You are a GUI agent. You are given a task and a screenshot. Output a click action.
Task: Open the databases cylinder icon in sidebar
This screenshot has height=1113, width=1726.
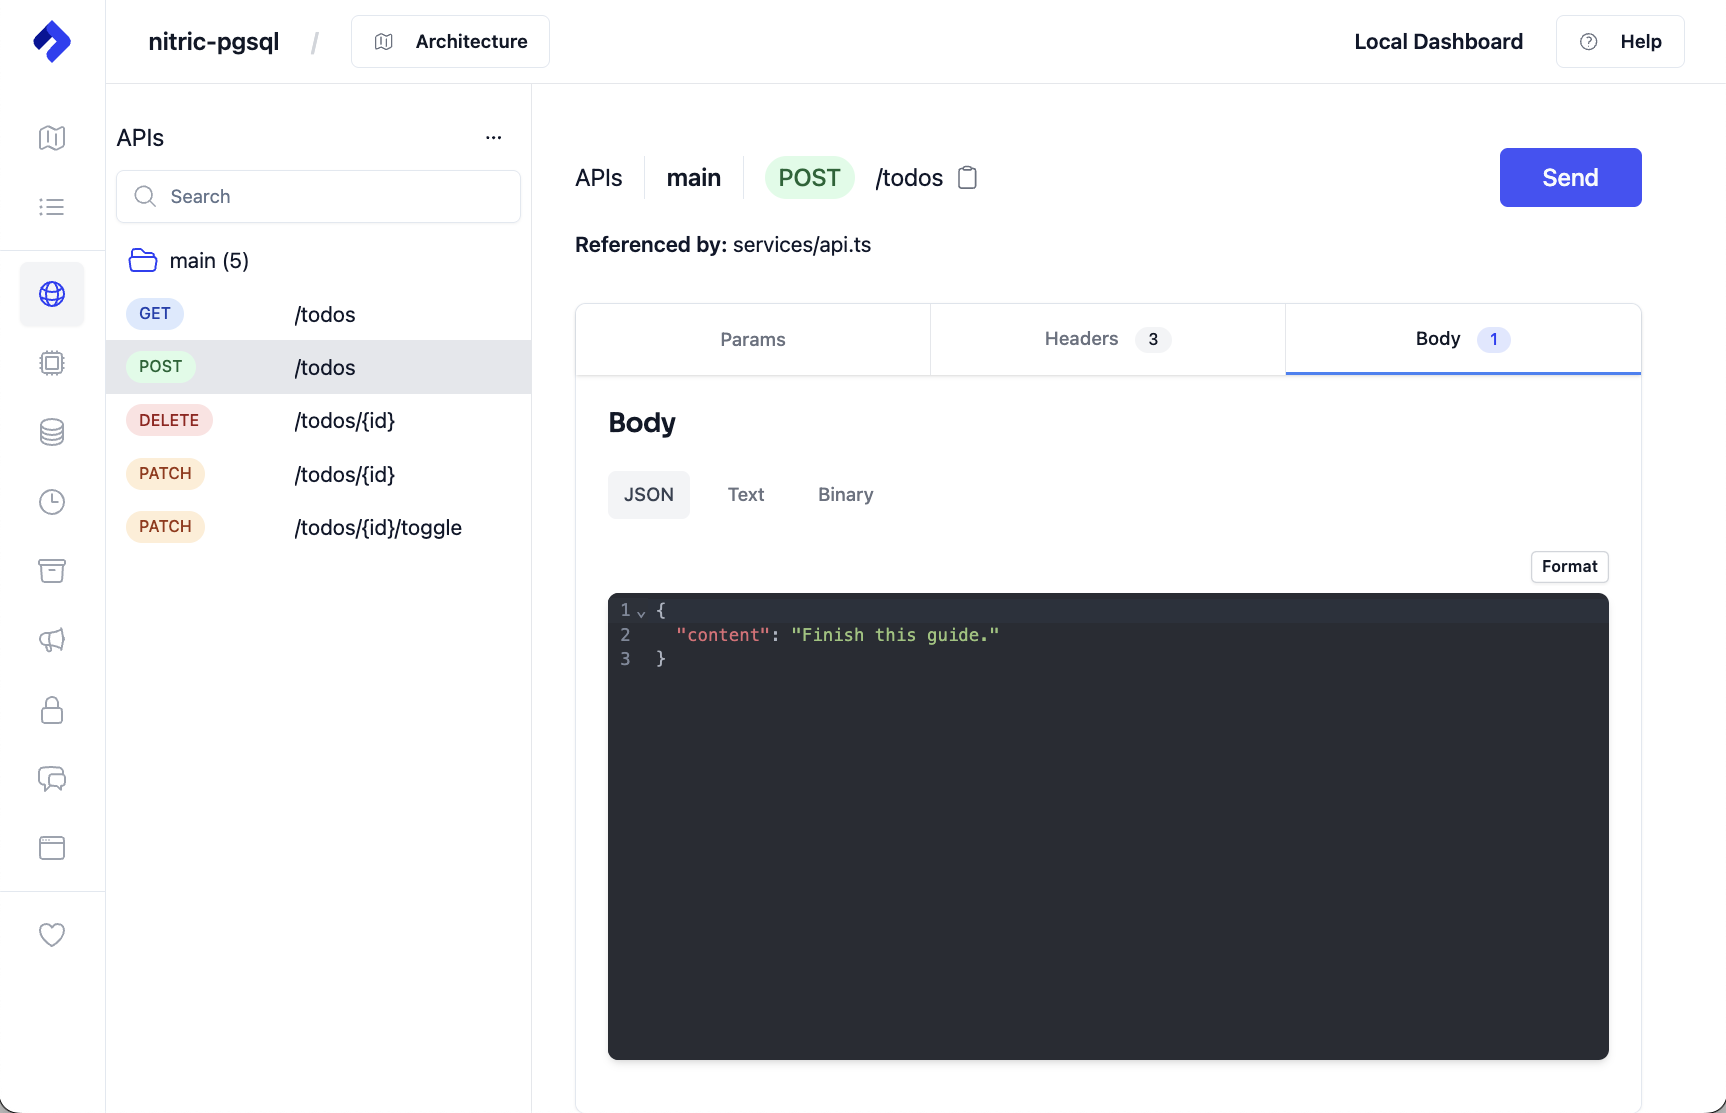pos(52,432)
